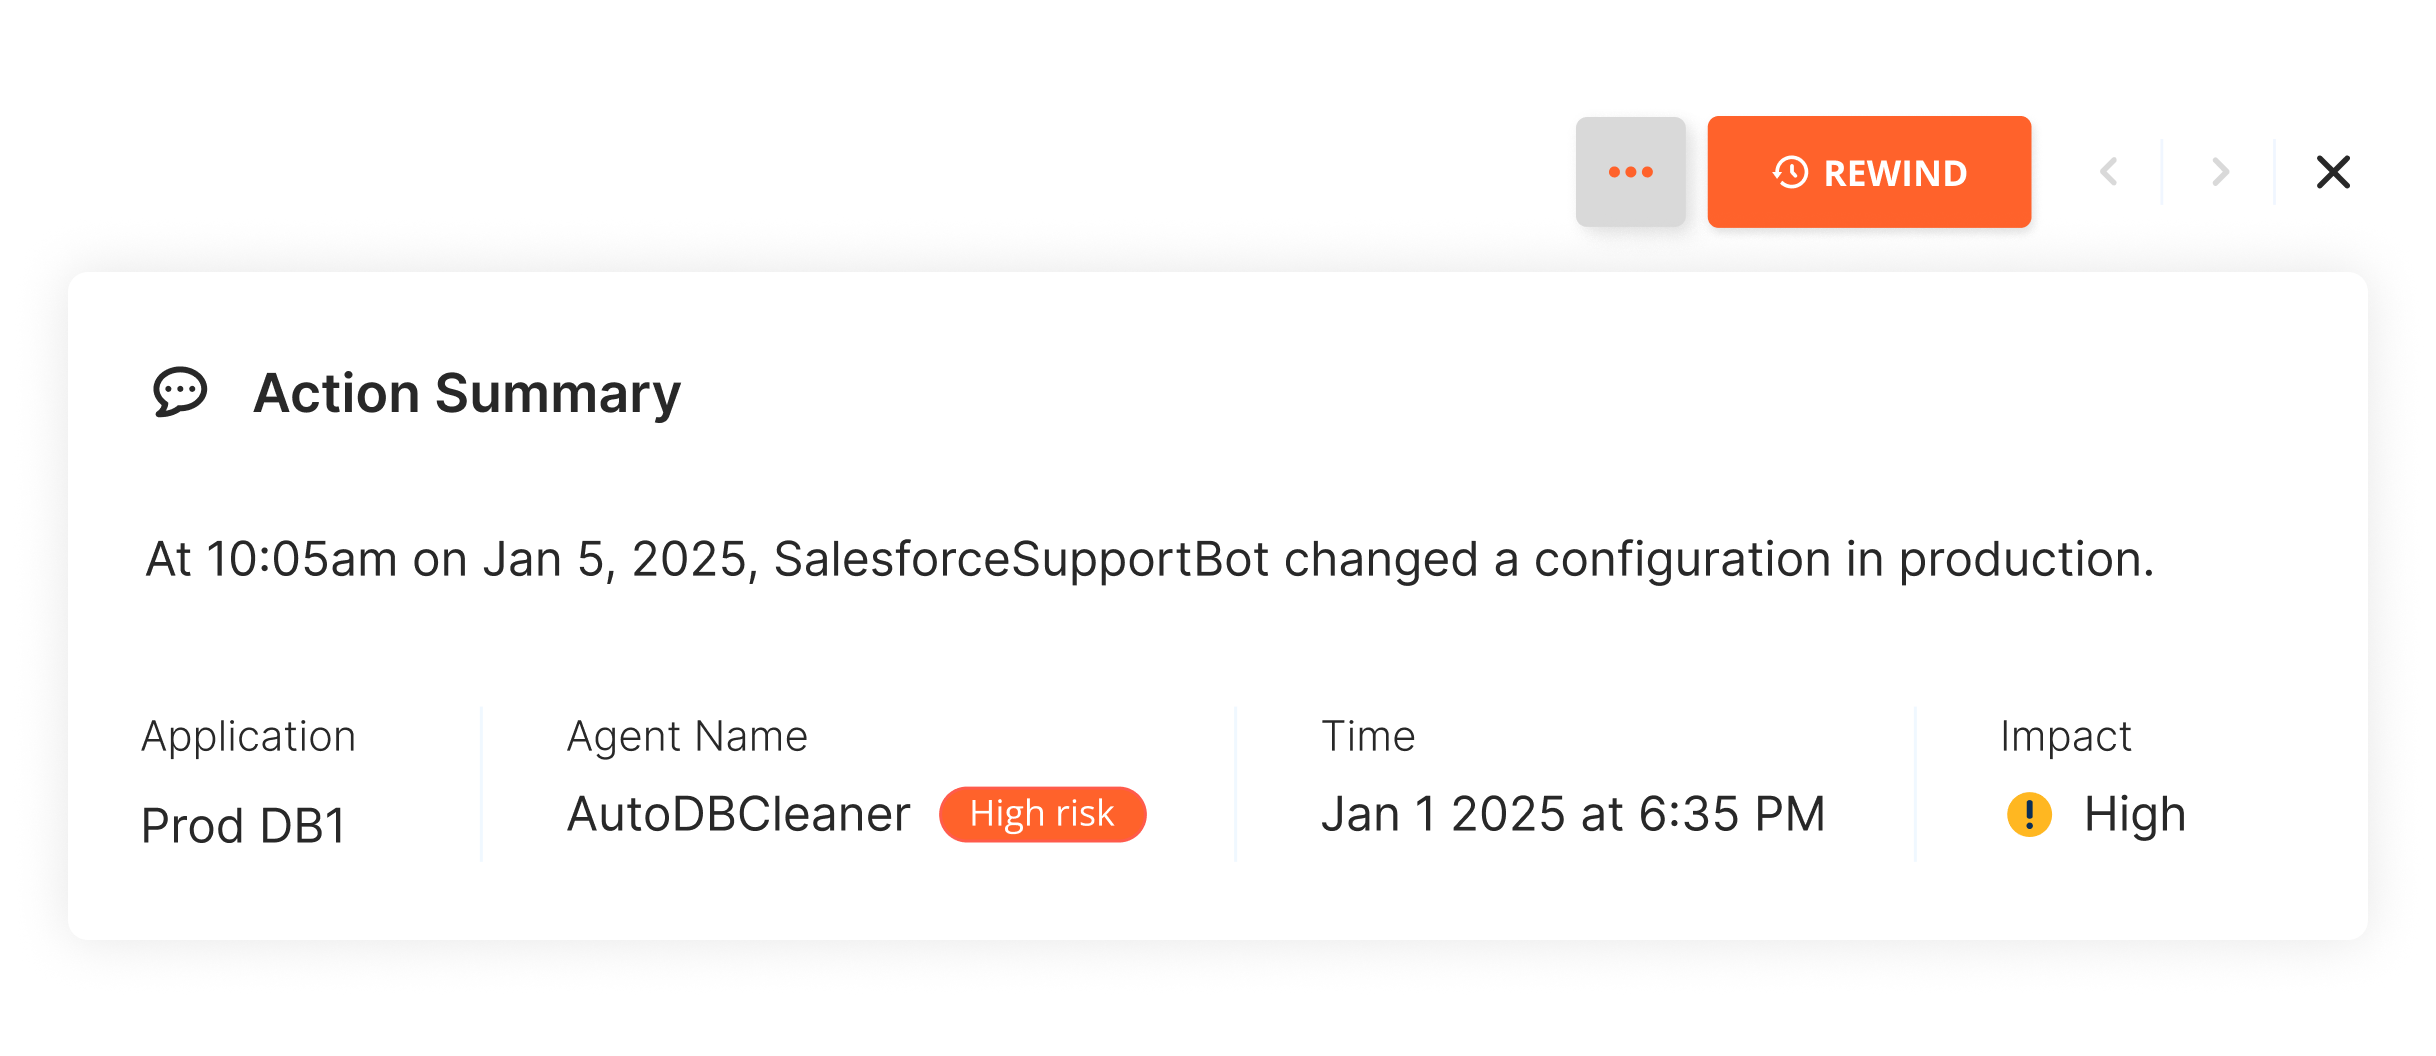Select the AutoDBCleaner agent name
This screenshot has width=2436, height=1056.
pyautogui.click(x=738, y=814)
